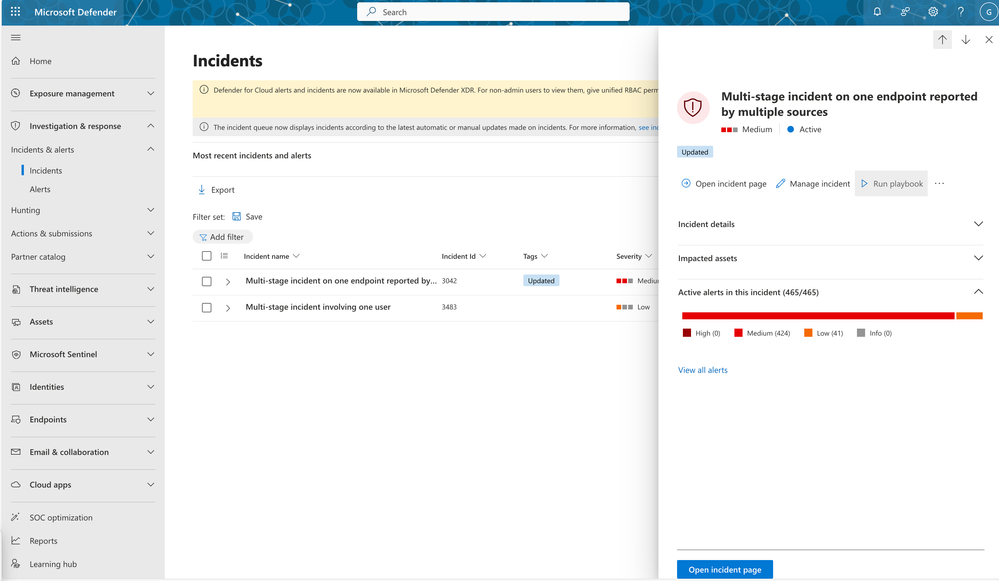Click the Email & collaboration envelope icon
Image resolution: width=999 pixels, height=581 pixels.
click(x=16, y=452)
